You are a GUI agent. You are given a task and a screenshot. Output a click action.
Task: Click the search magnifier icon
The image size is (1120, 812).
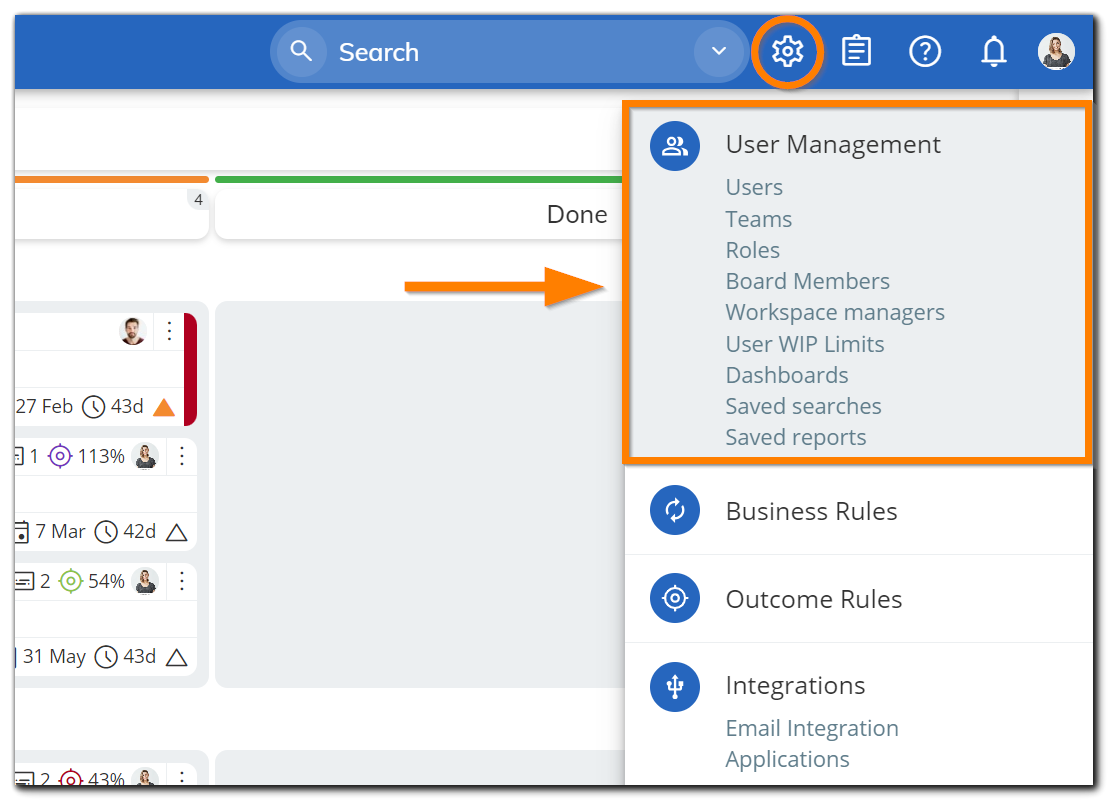(x=301, y=51)
